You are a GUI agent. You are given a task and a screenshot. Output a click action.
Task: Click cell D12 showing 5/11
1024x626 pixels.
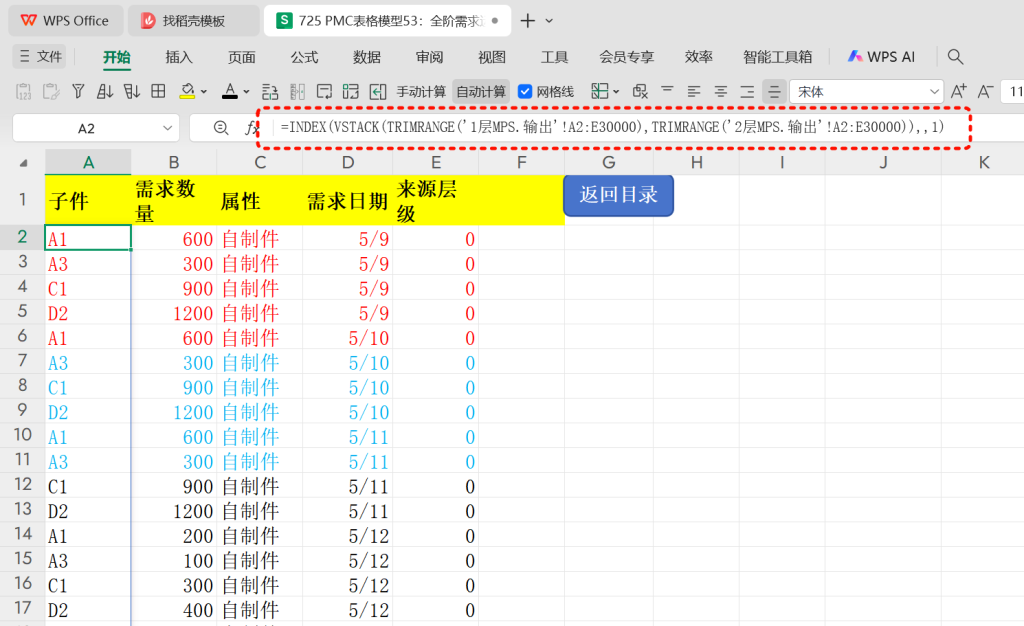348,486
